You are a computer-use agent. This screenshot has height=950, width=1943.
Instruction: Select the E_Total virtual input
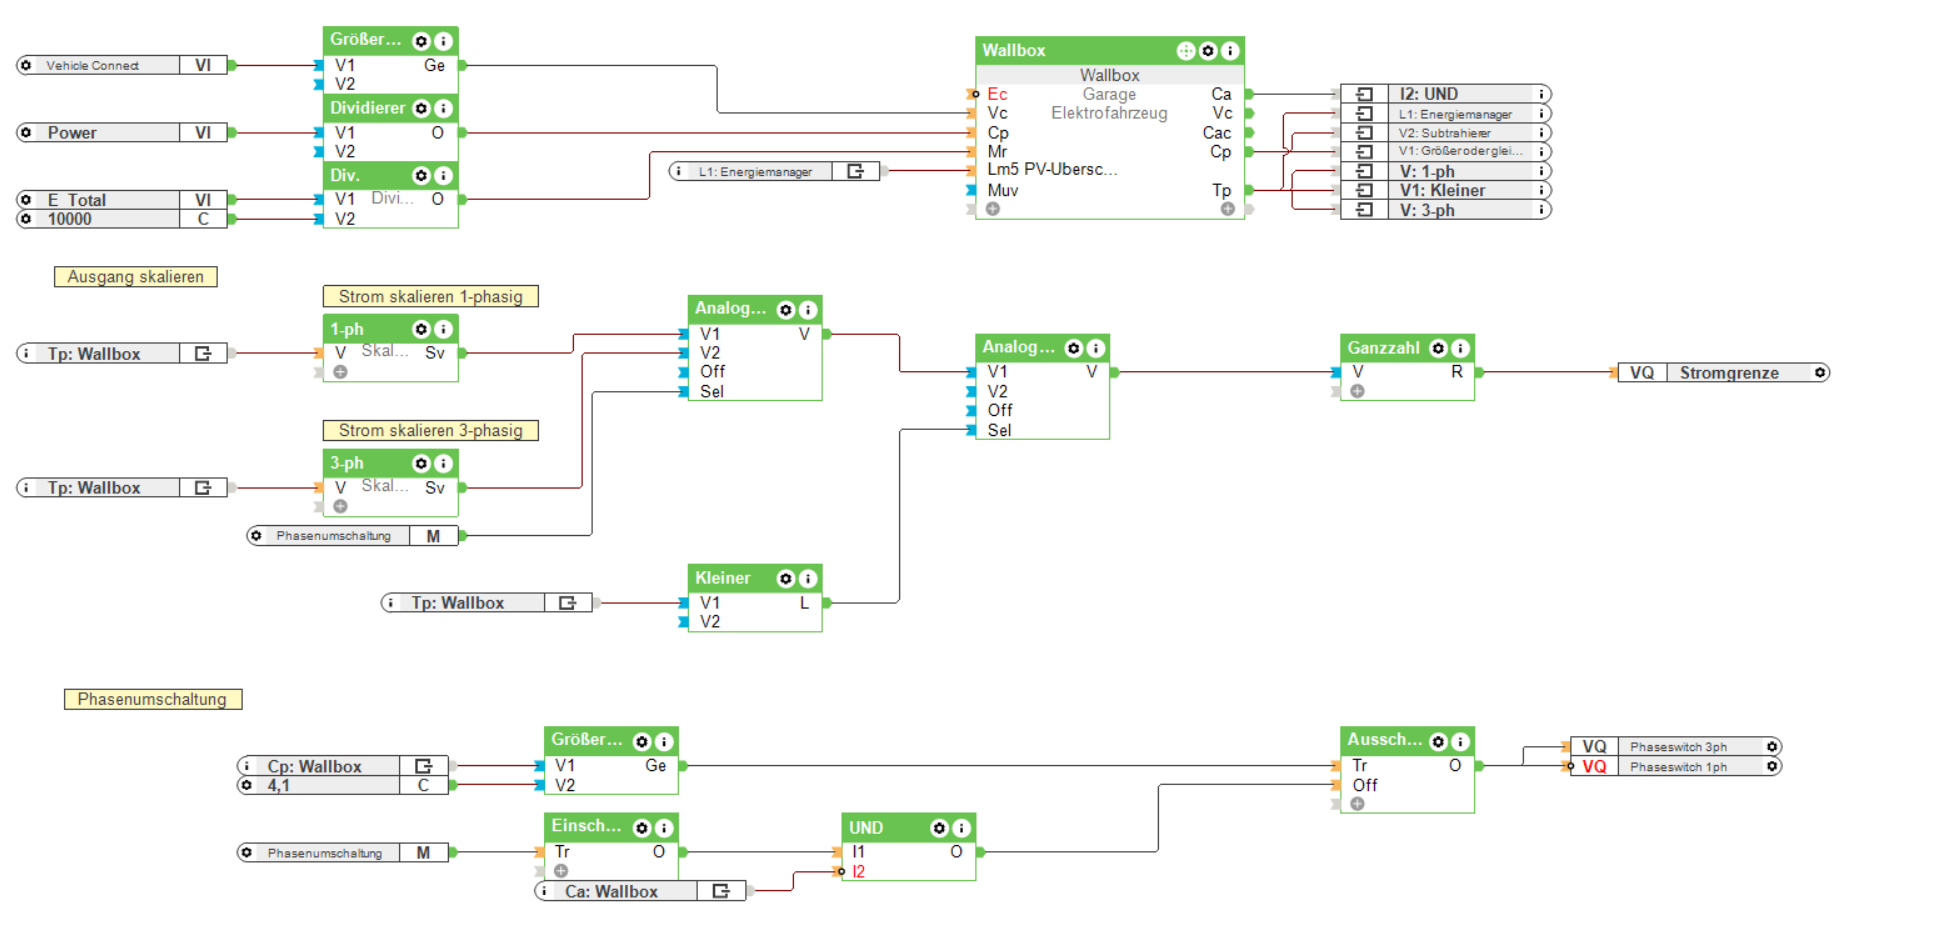pyautogui.click(x=122, y=200)
